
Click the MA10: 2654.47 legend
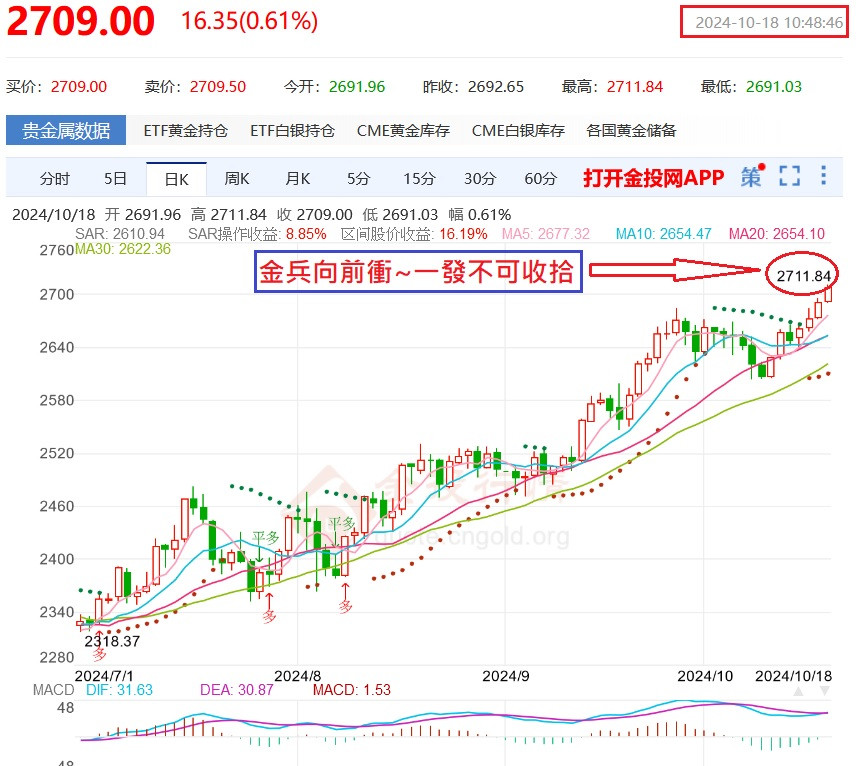[x=663, y=234]
